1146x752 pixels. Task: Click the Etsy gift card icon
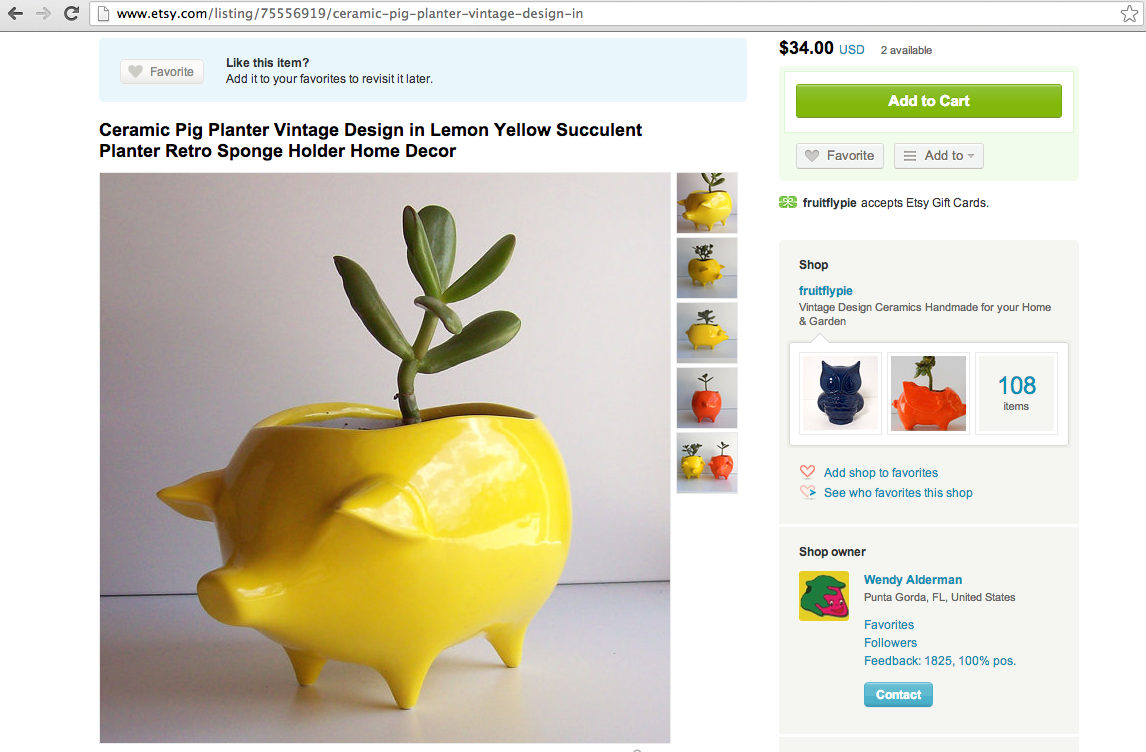[x=788, y=202]
